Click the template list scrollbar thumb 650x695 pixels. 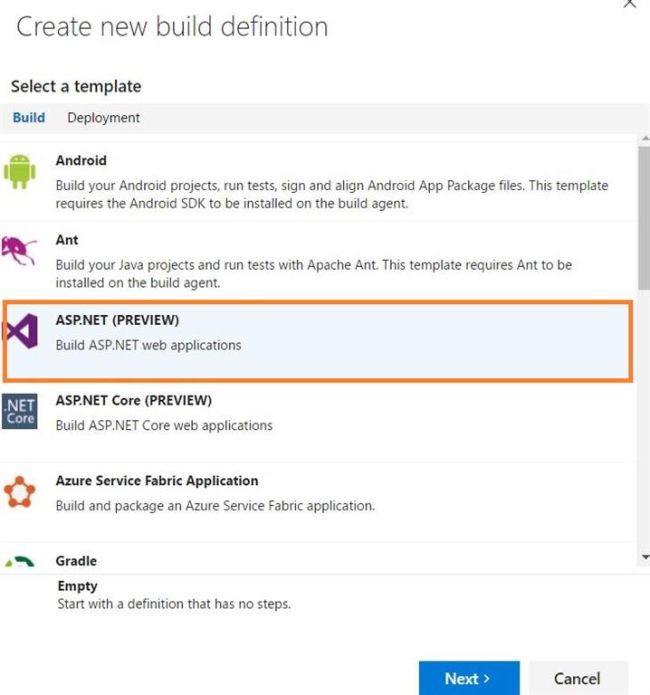[644, 215]
